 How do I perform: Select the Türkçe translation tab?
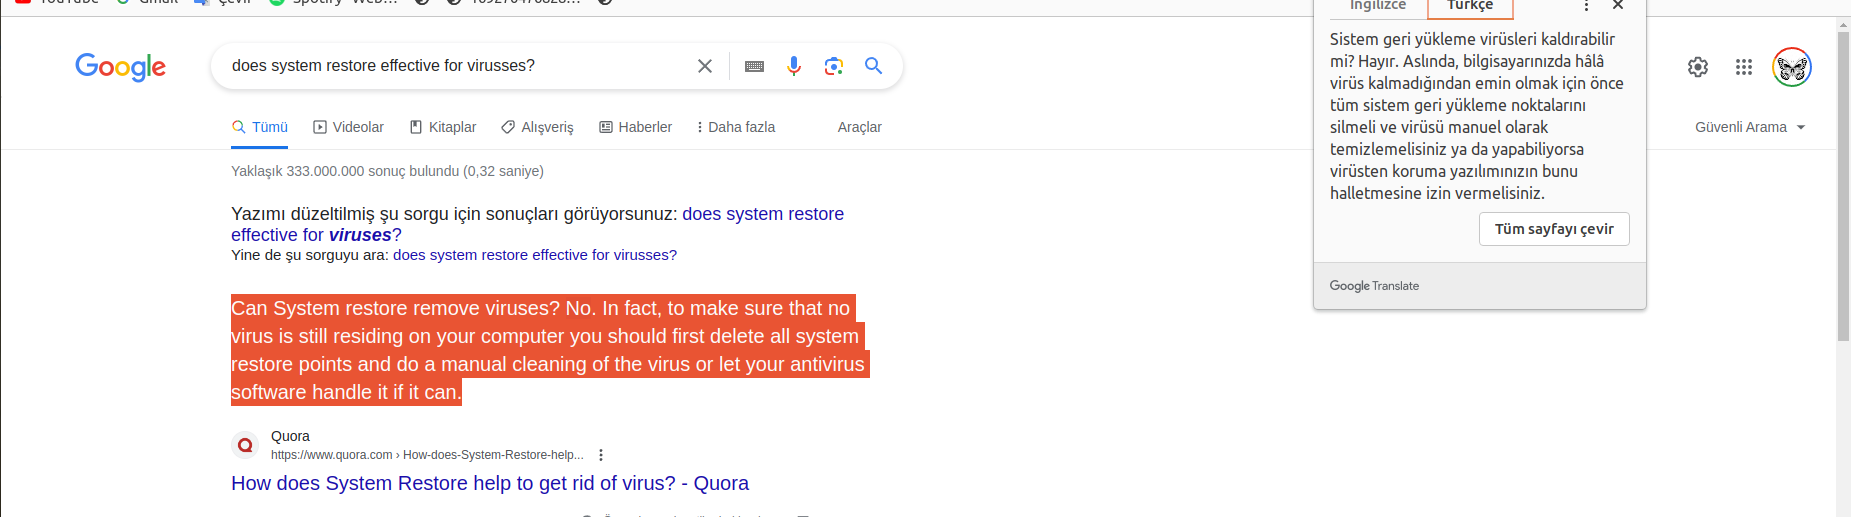(1469, 6)
